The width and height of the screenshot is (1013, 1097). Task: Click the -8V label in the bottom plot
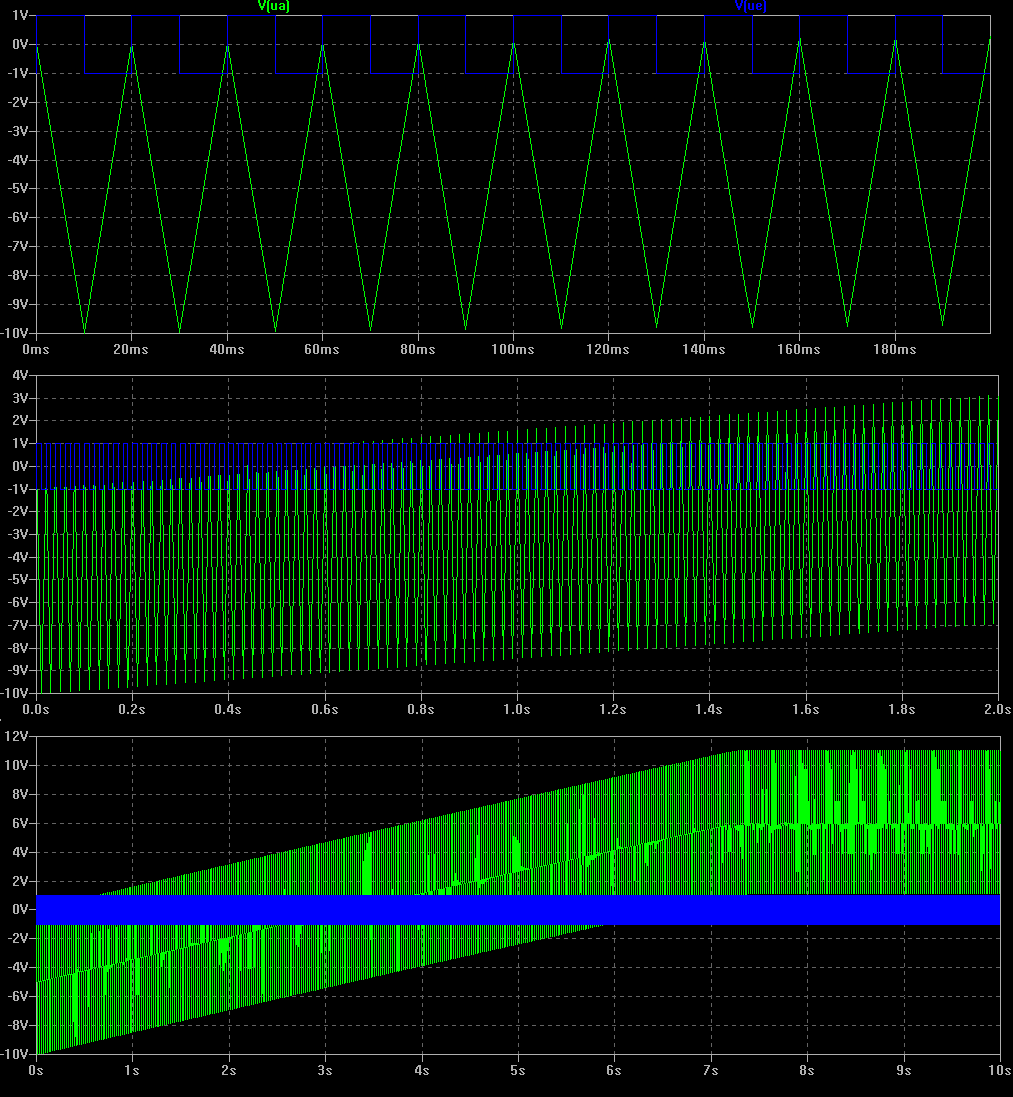pos(17,1025)
